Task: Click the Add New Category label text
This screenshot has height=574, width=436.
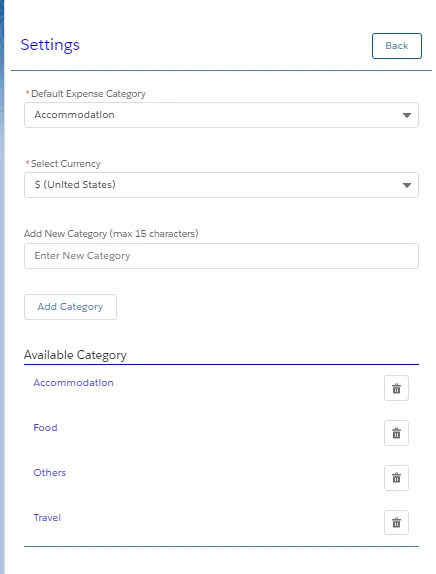Action: [111, 234]
